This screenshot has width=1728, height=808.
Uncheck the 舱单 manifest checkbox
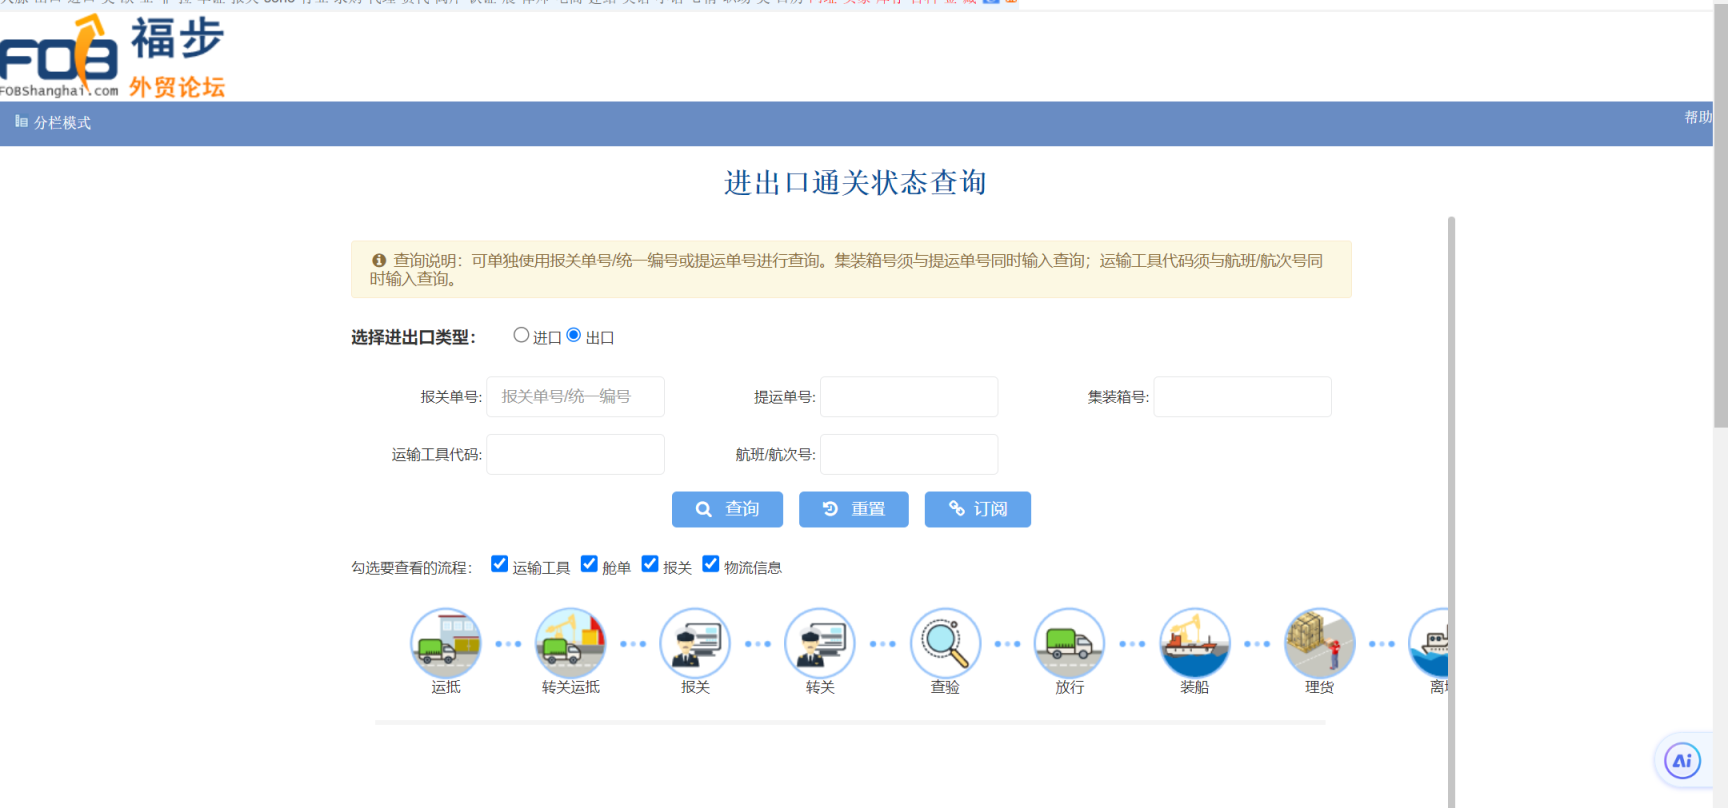click(589, 564)
